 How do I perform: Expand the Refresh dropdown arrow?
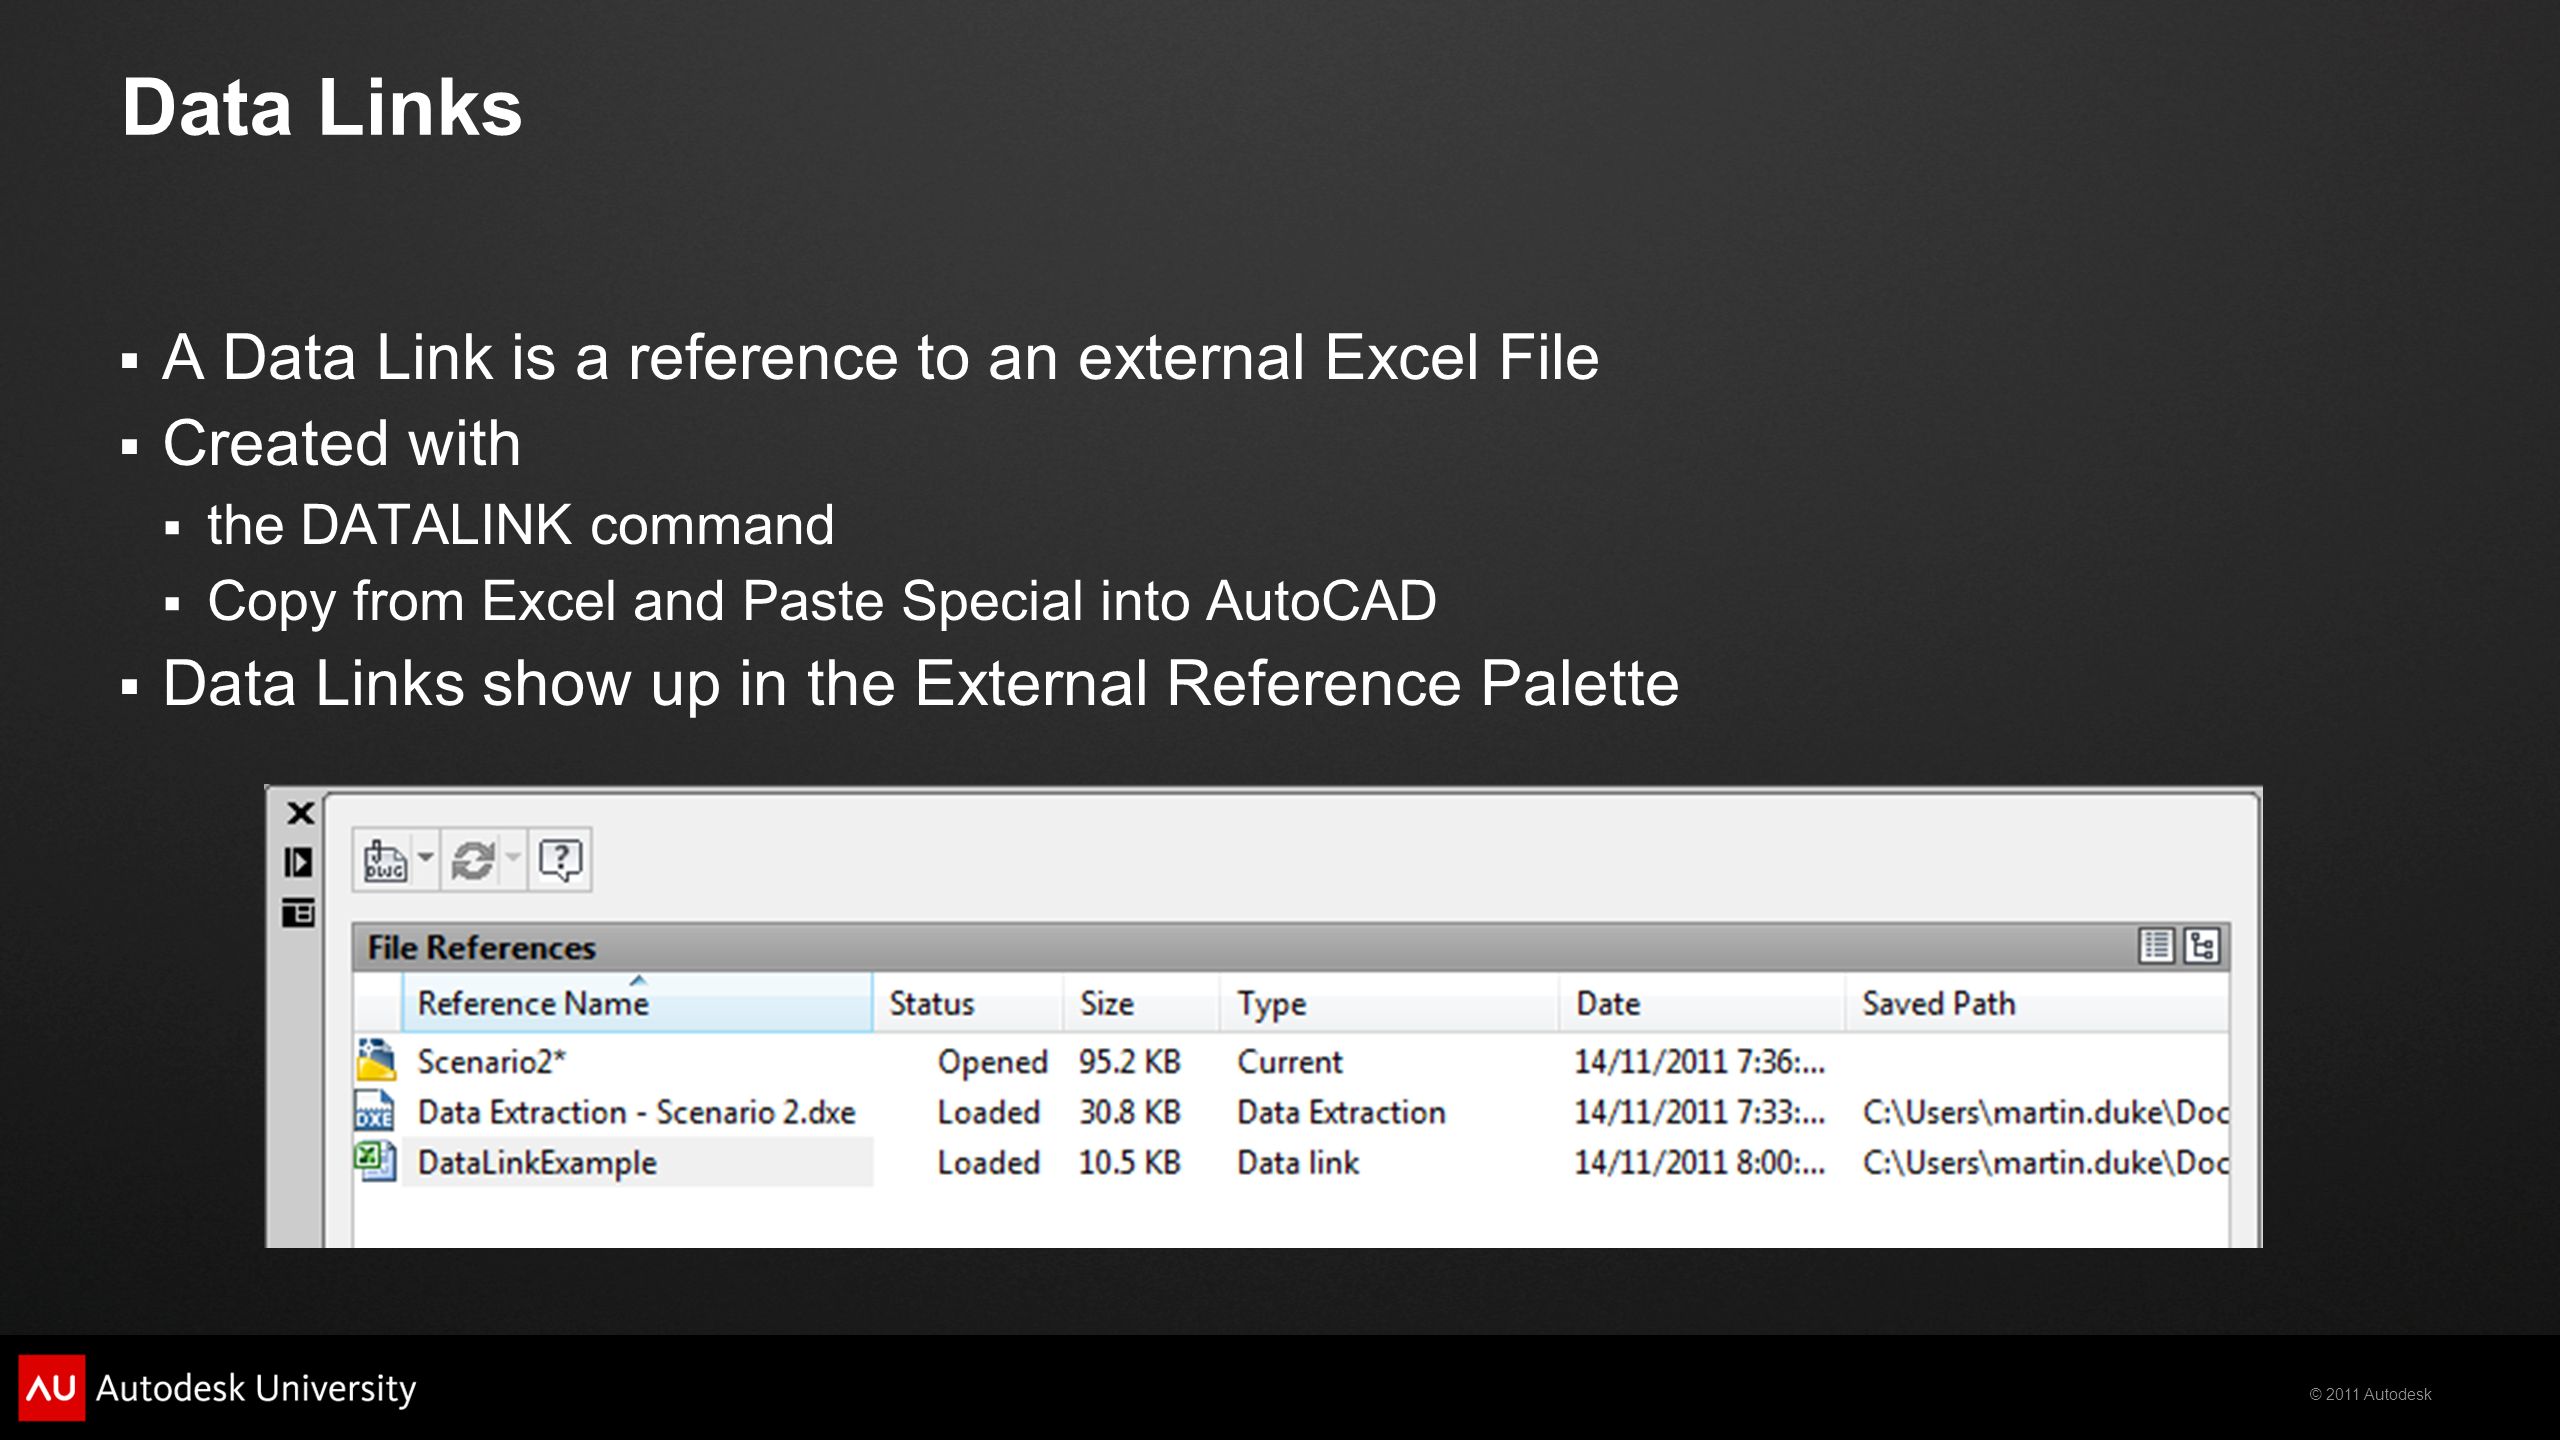(x=513, y=858)
